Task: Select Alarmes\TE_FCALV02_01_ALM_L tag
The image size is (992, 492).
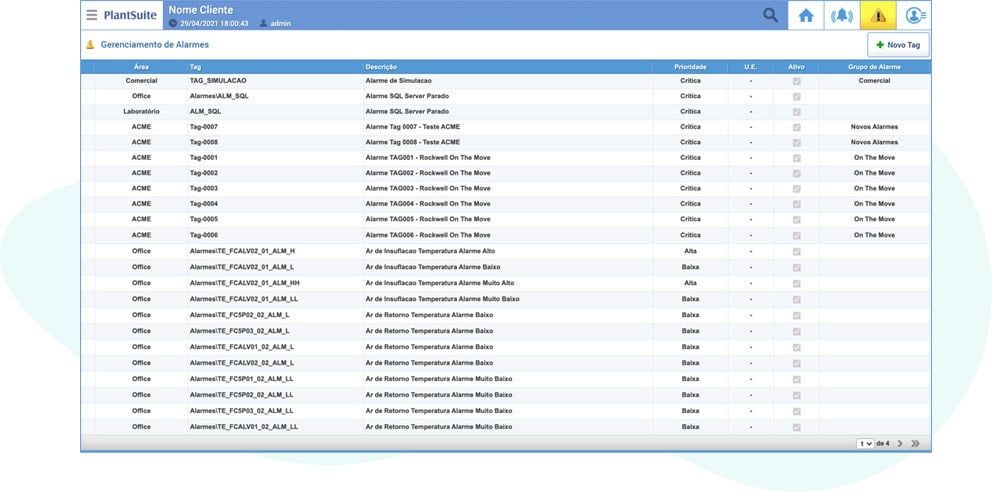Action: [x=242, y=268]
